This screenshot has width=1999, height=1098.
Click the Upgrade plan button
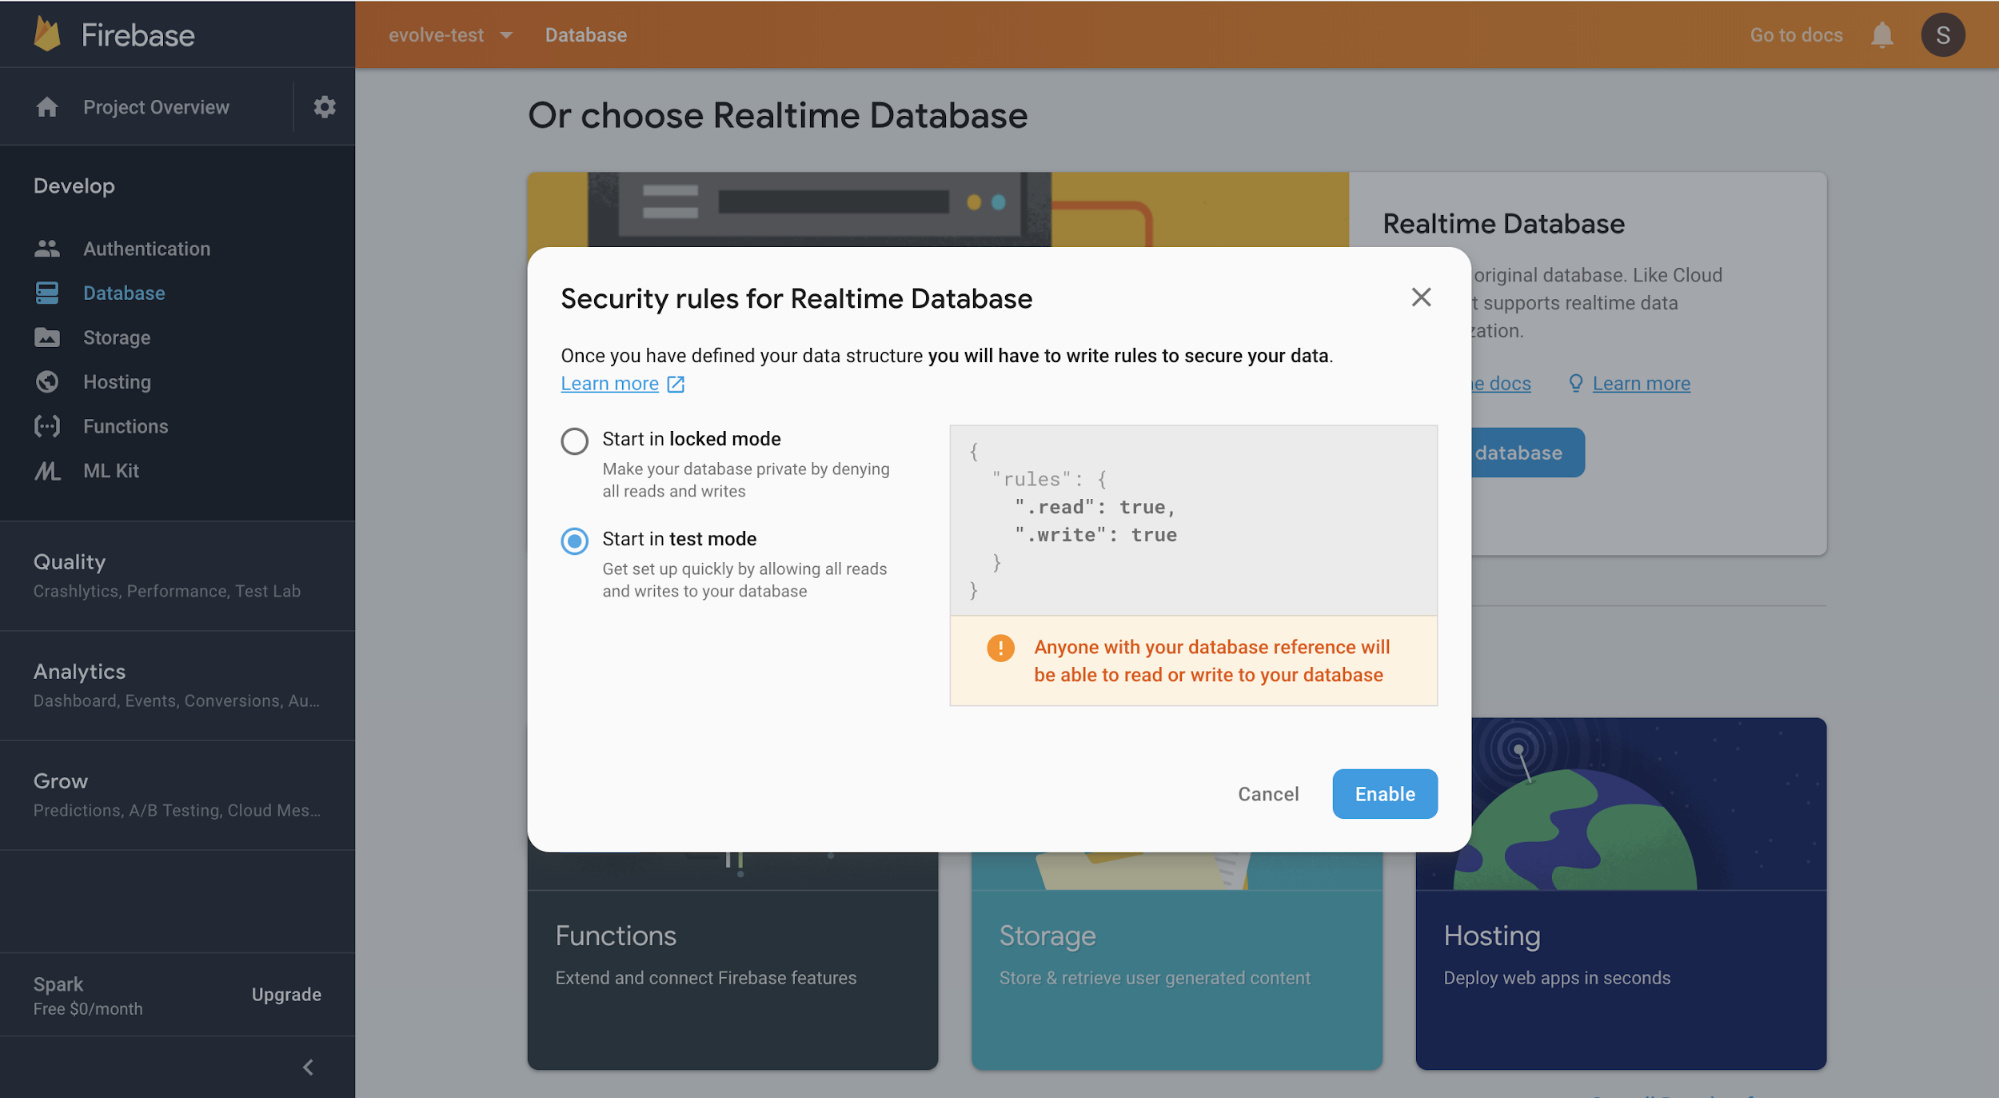[x=286, y=994]
